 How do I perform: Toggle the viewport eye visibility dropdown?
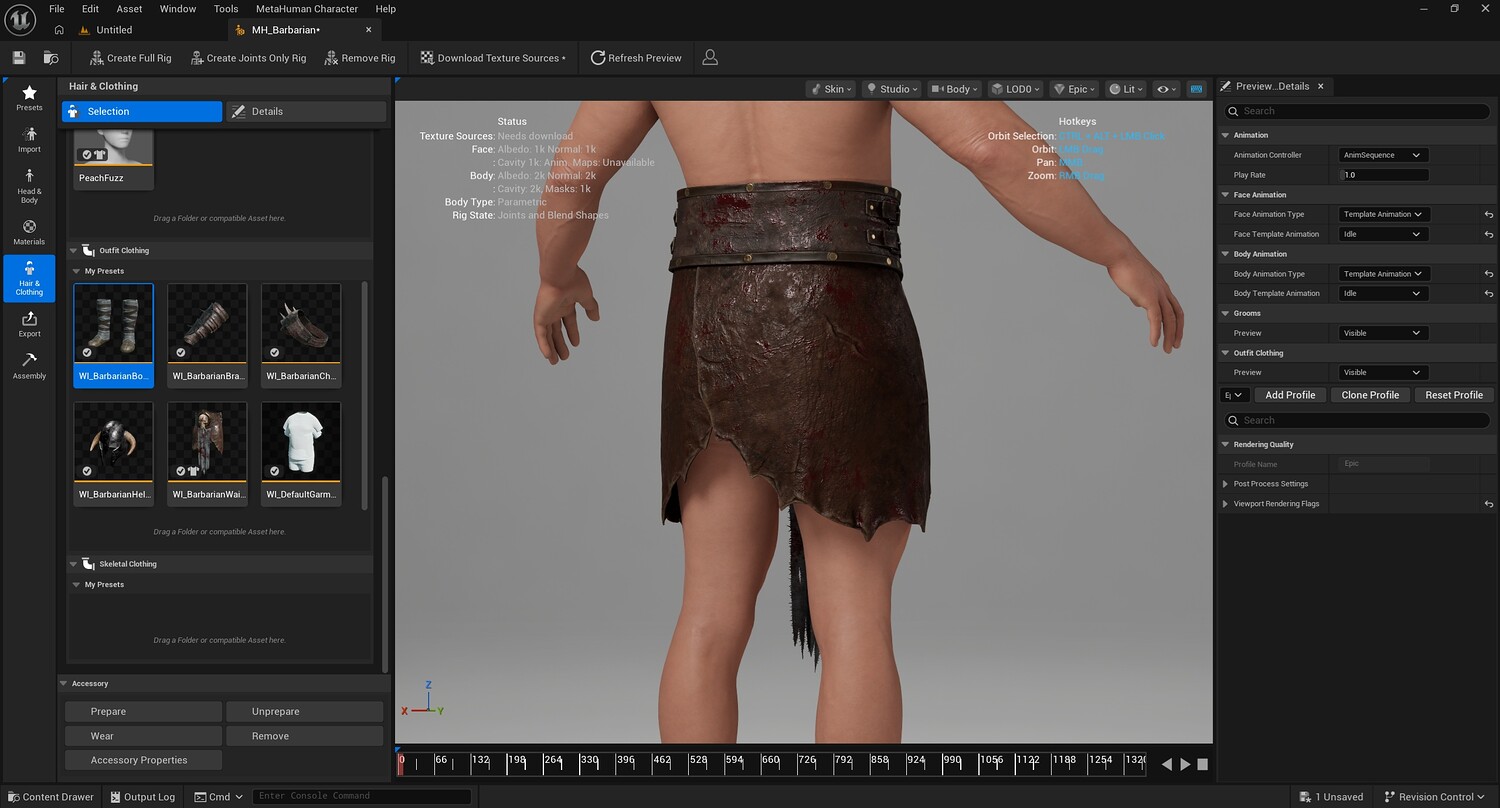click(1165, 89)
